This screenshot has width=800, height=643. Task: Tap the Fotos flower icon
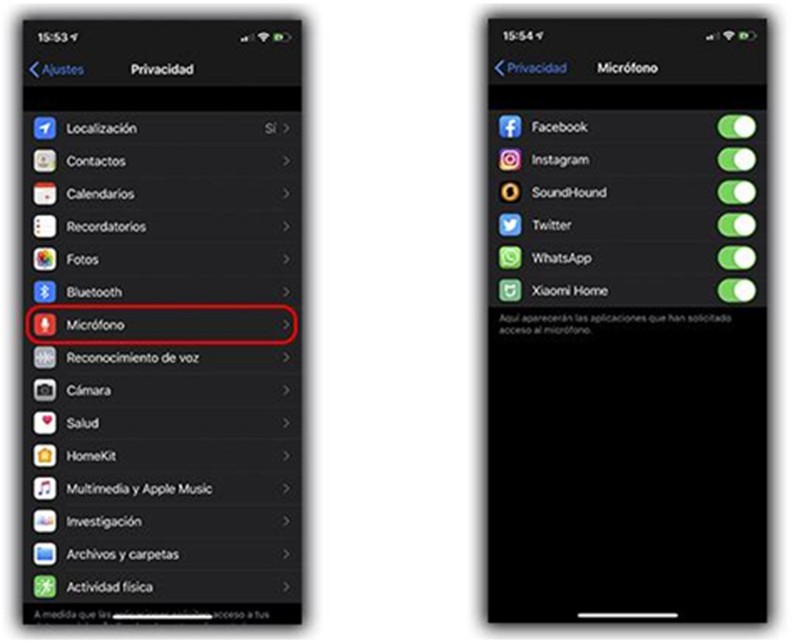(x=45, y=259)
